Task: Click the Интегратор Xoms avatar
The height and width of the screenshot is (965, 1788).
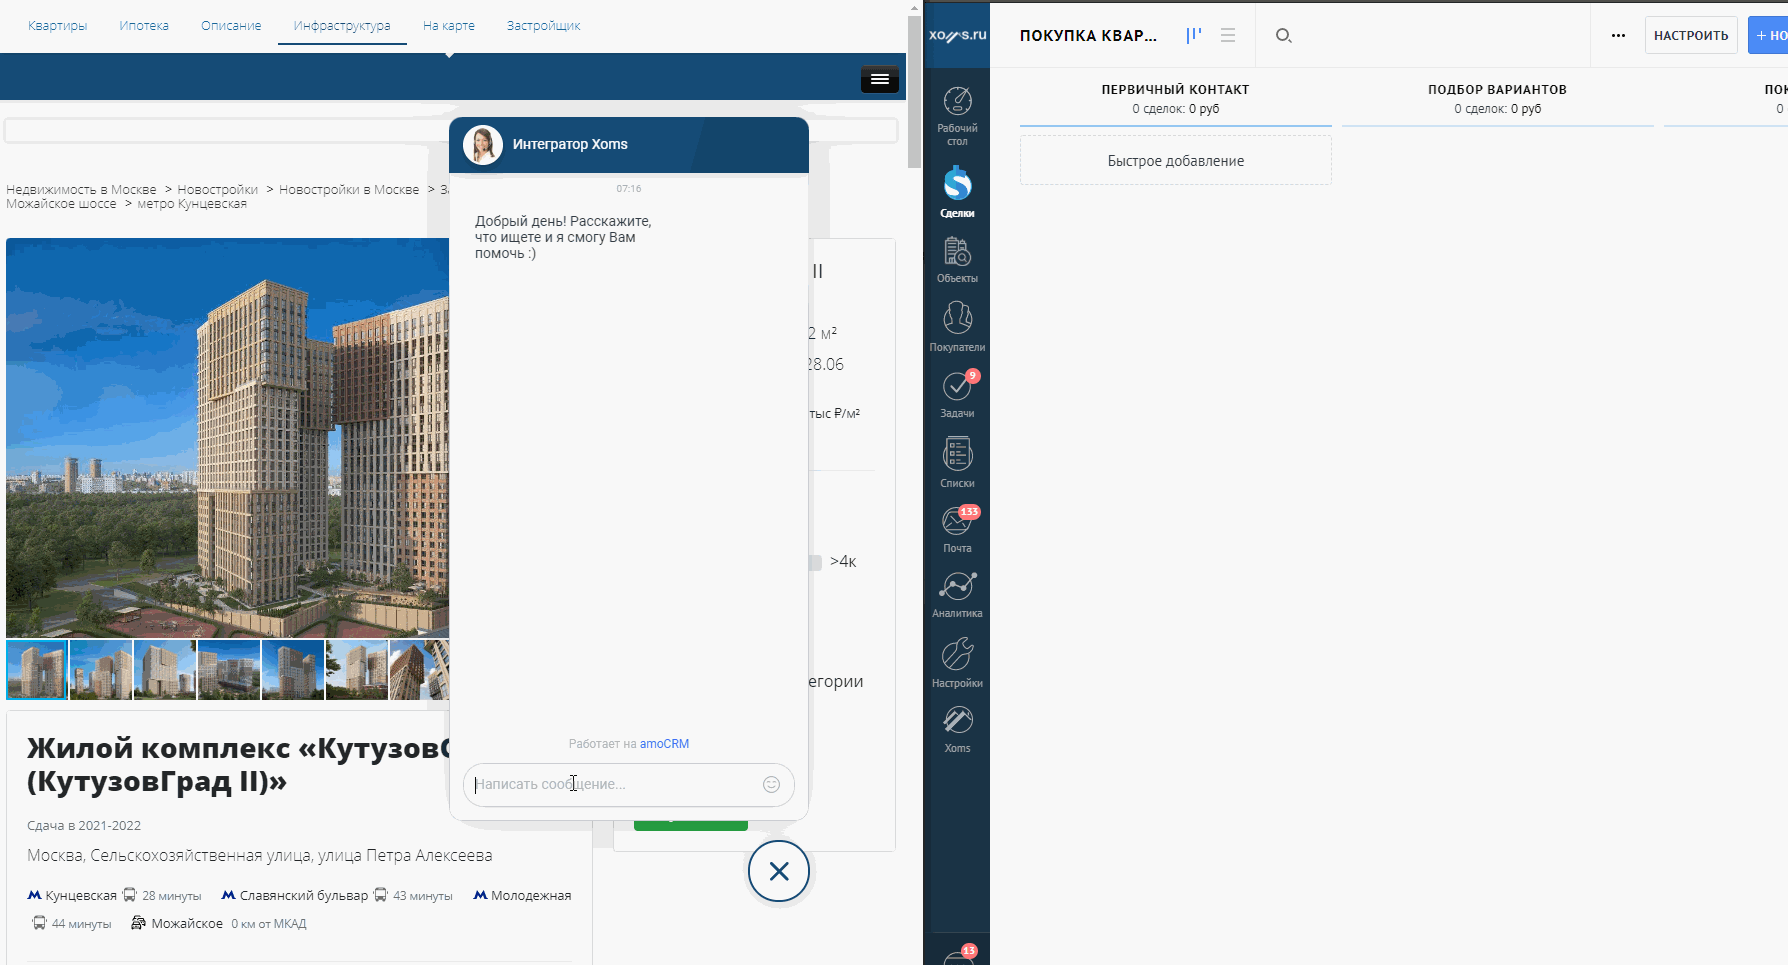Action: coord(483,145)
